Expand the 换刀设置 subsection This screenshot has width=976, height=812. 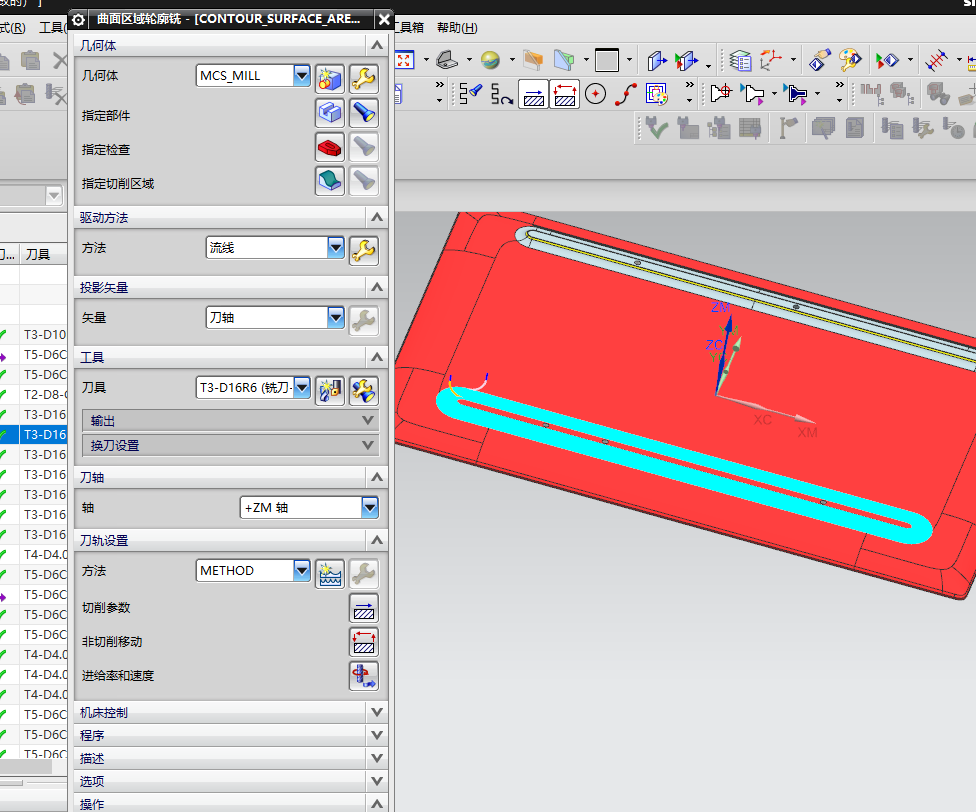pos(230,446)
